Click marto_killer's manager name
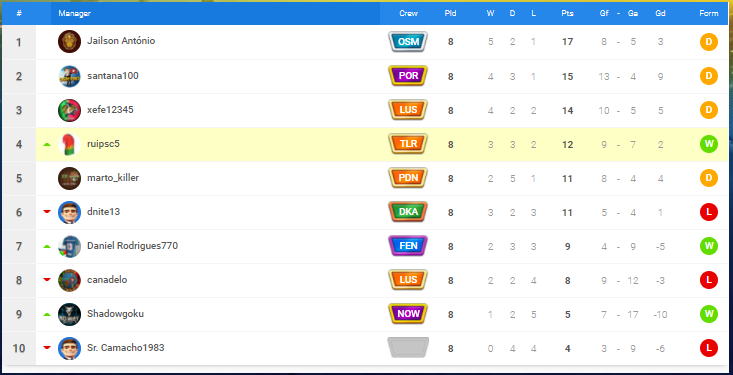 coord(113,178)
